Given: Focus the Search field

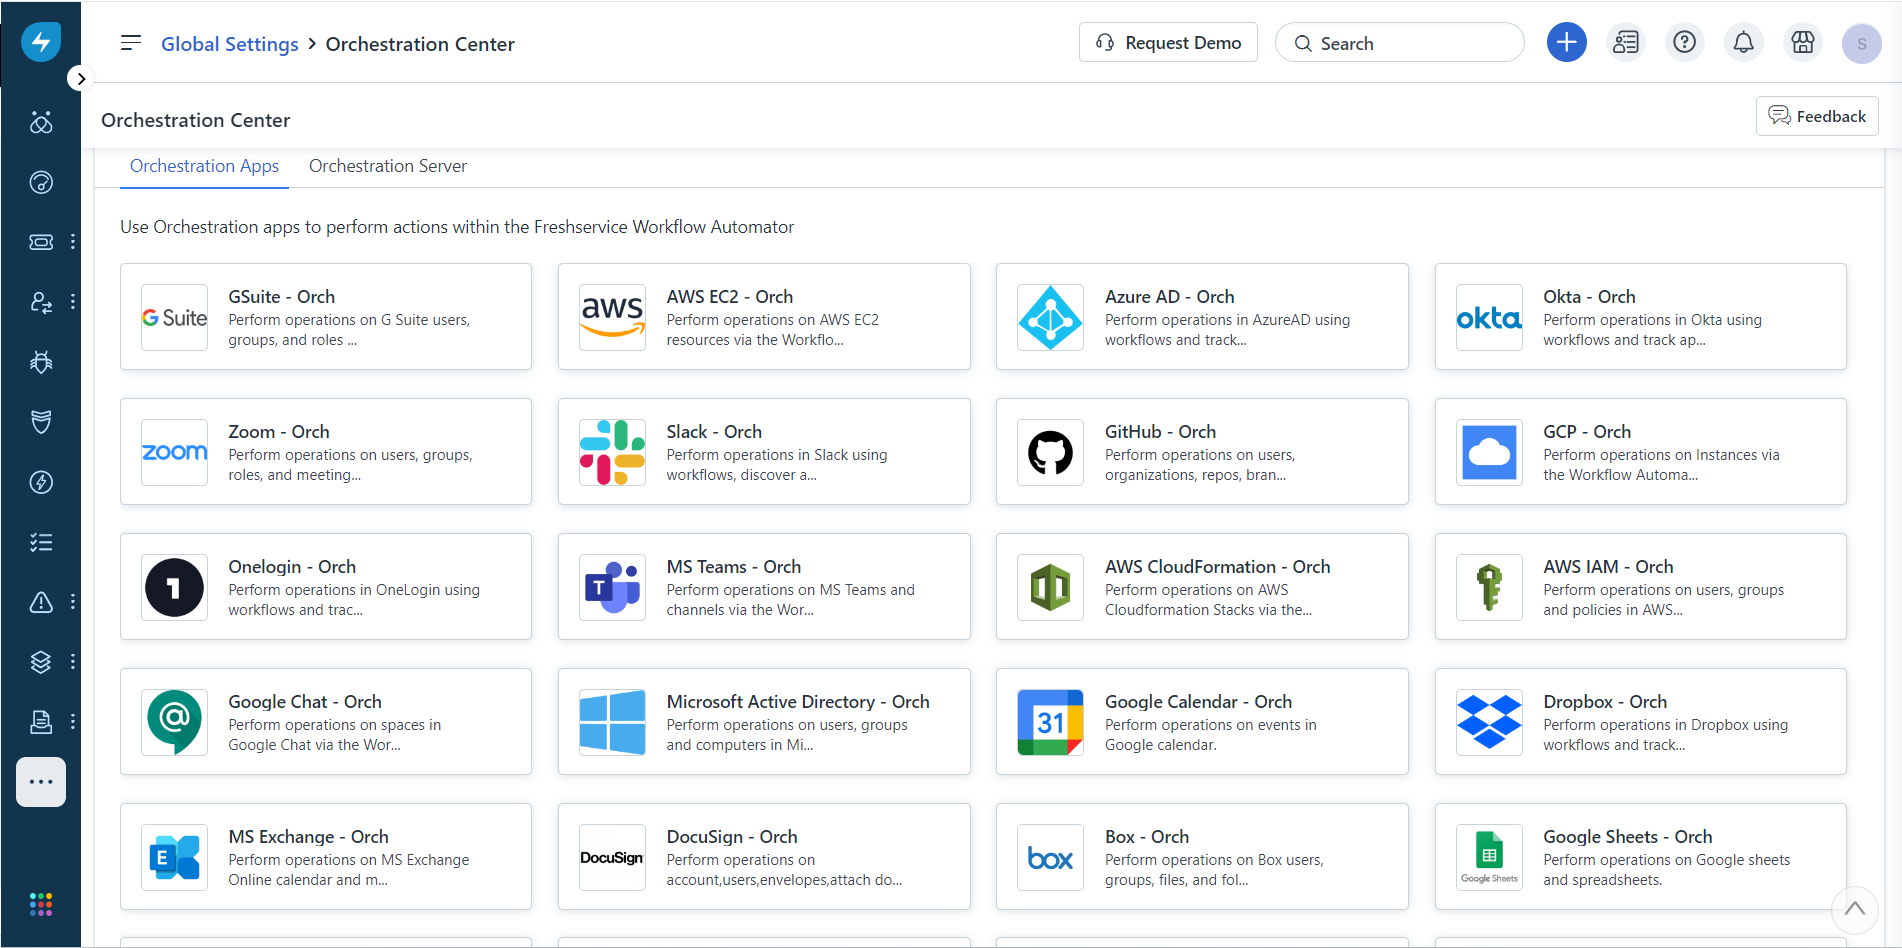Looking at the screenshot, I should click(1399, 43).
